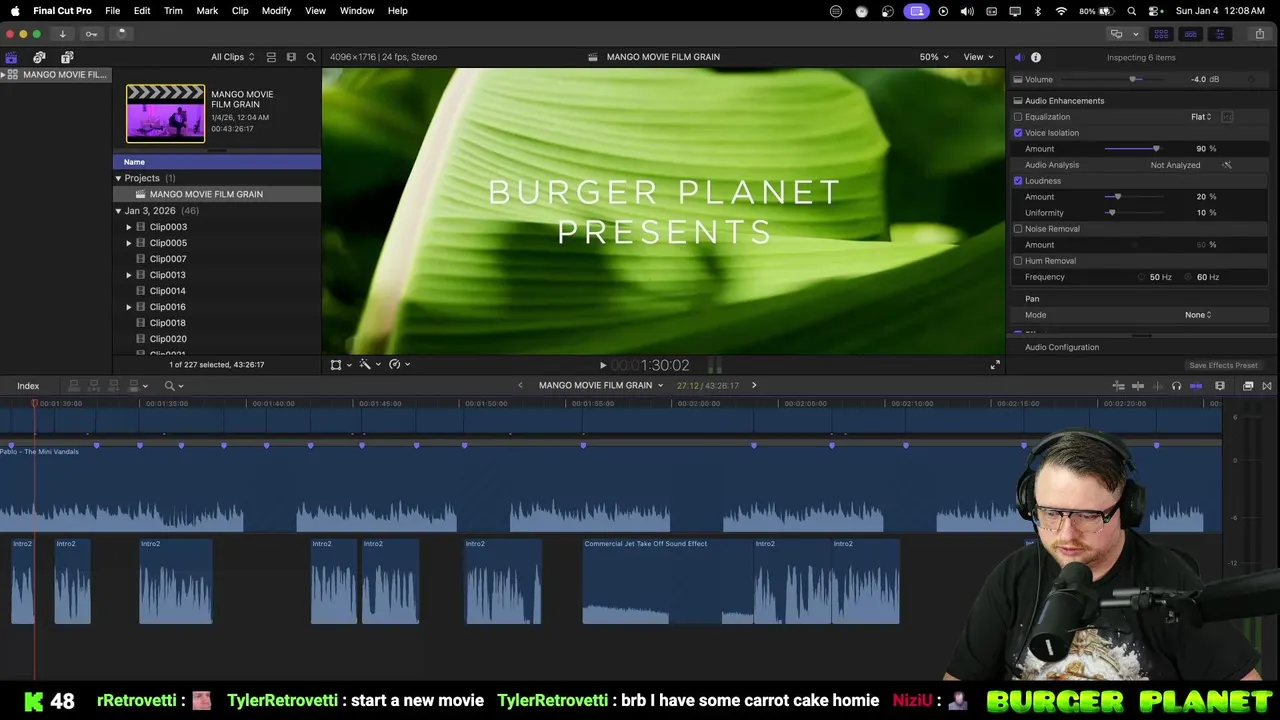Expand Clip0003 disclosure triangle
Screen dimensions: 1280x720
tap(129, 227)
